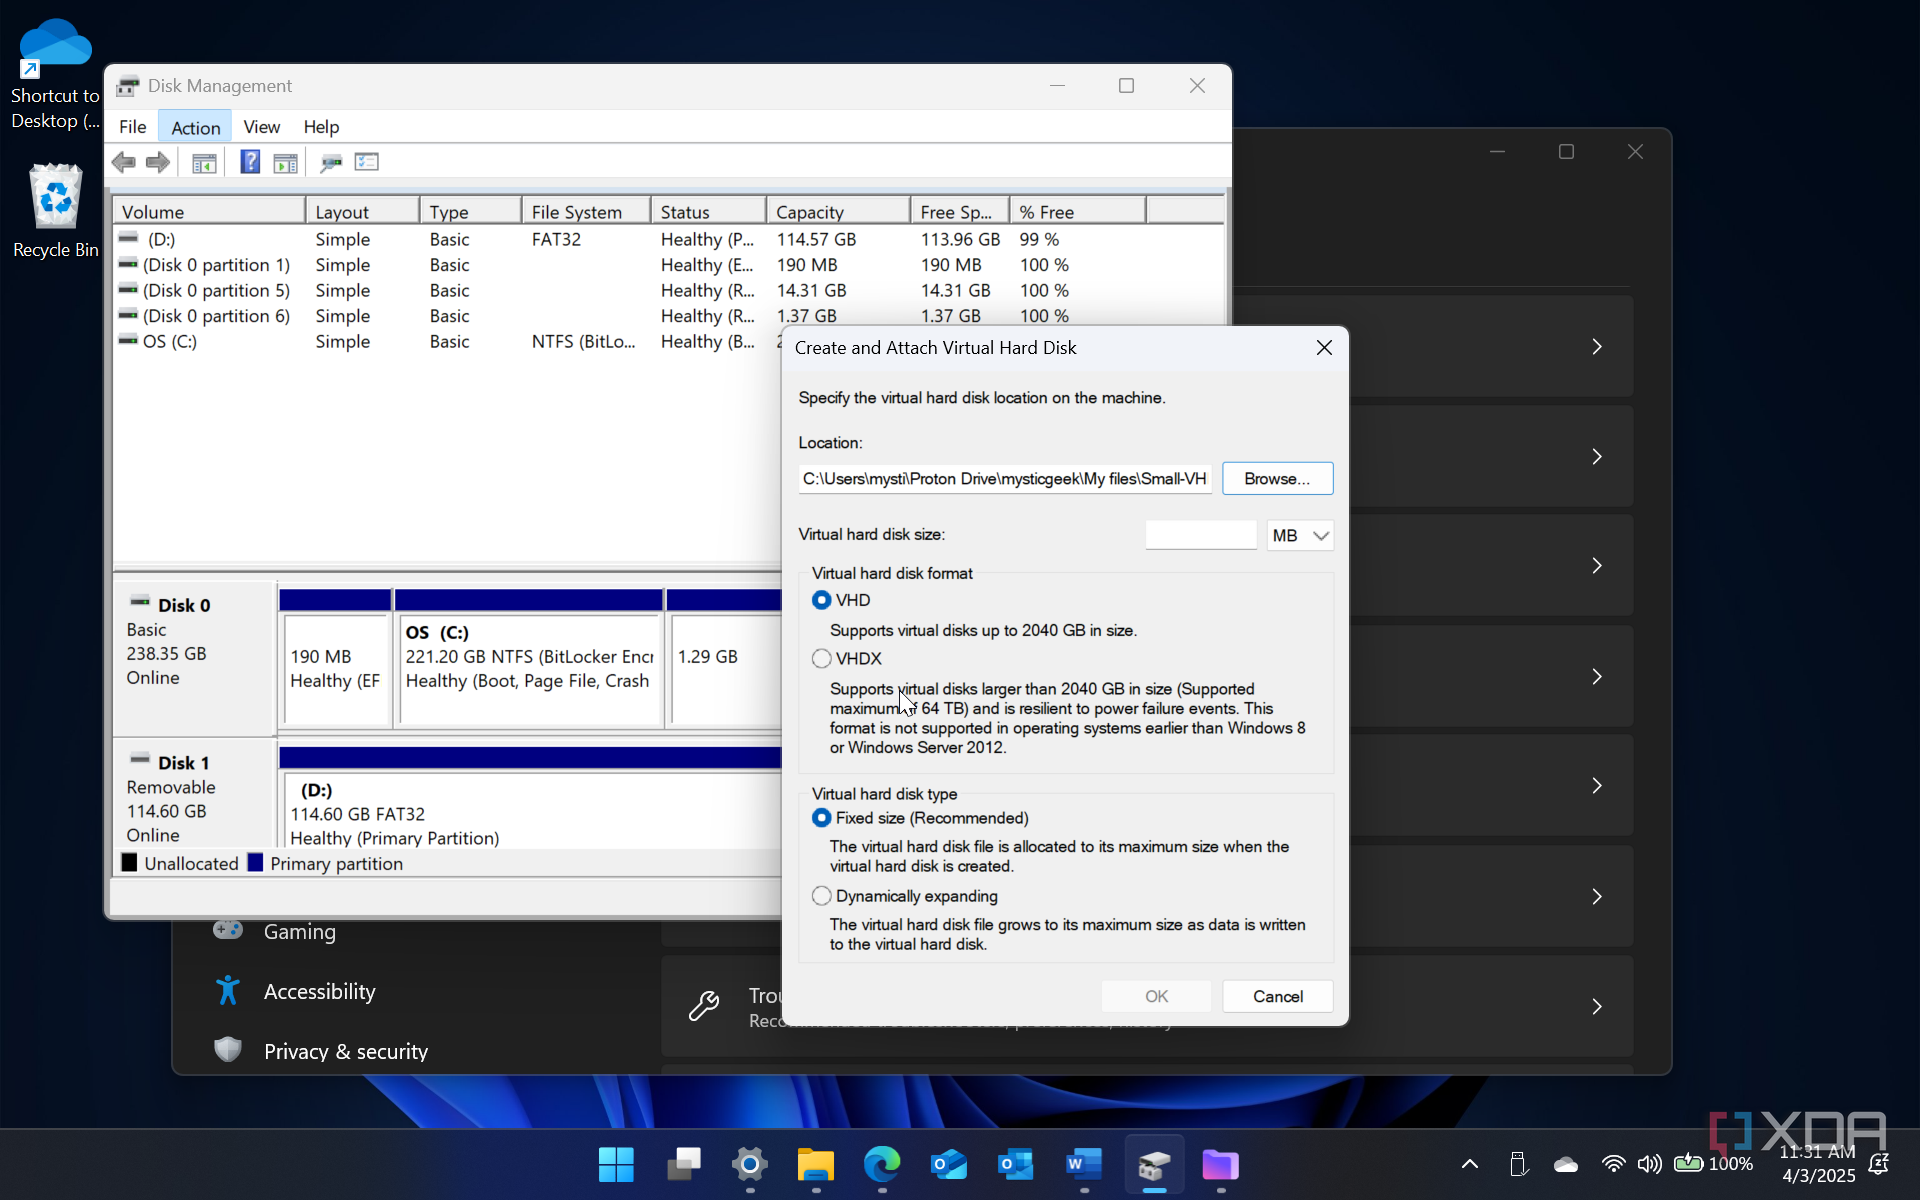Click the Virtual hard disk size field
Screen dimensions: 1920x1200
1200,536
